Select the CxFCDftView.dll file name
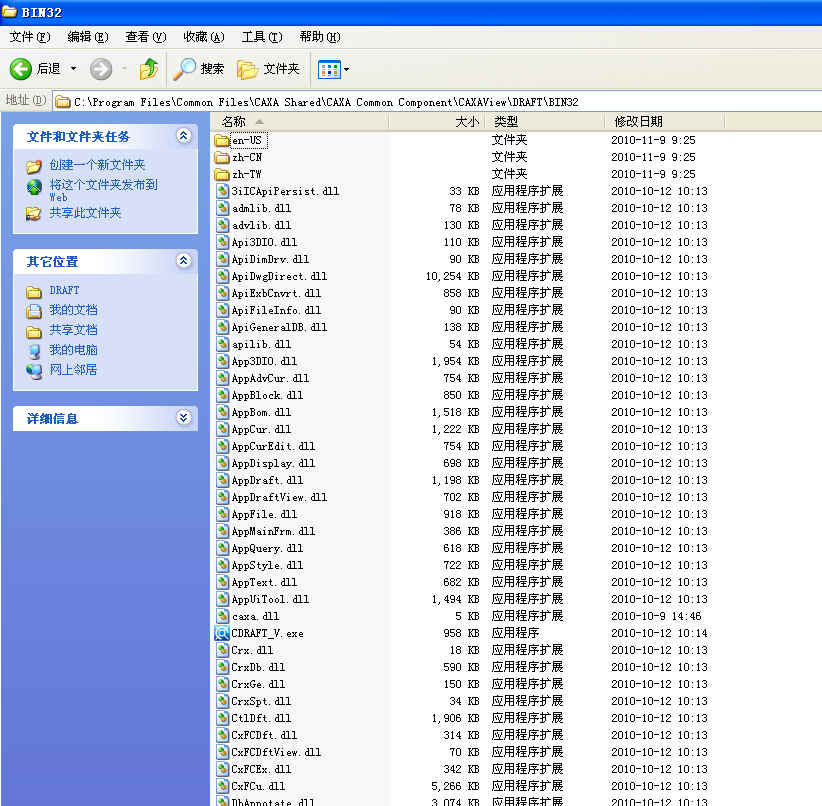 coord(276,753)
